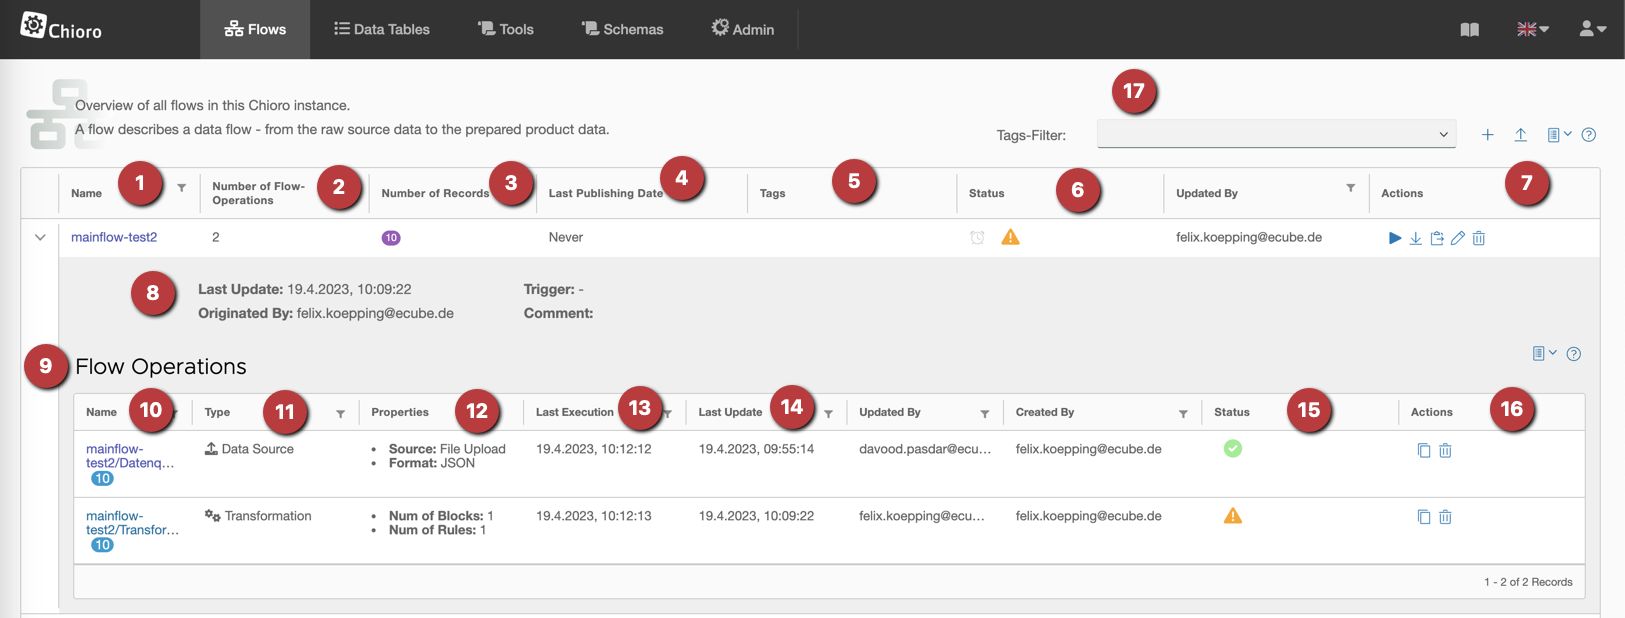Toggle the schedule alarm clock for mainflow-test2
This screenshot has width=1625, height=618.
coord(977,238)
